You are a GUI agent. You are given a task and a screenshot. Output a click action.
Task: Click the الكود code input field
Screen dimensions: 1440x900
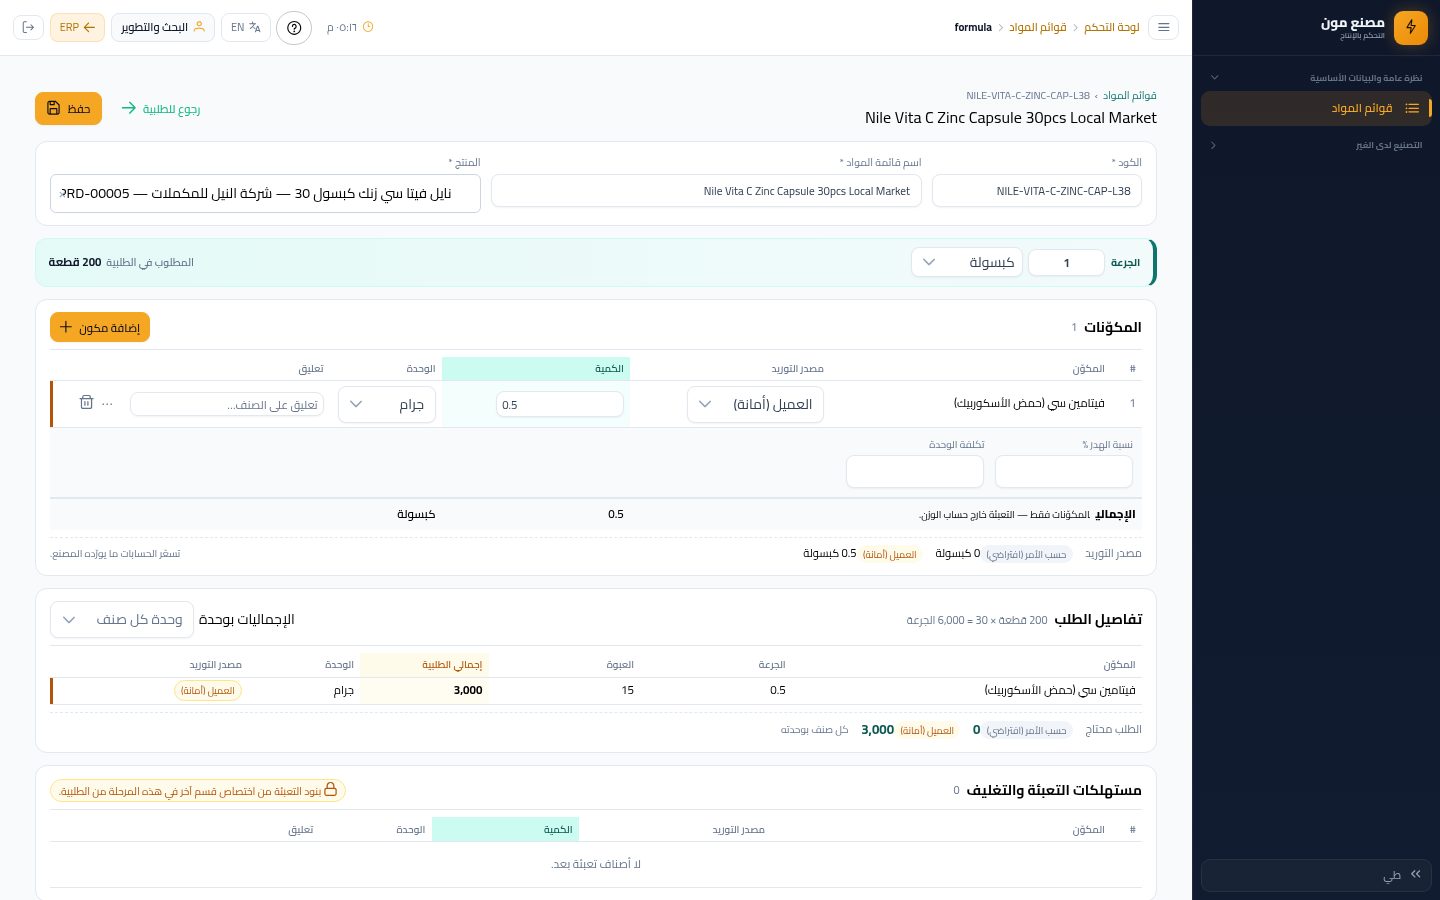tap(1037, 191)
